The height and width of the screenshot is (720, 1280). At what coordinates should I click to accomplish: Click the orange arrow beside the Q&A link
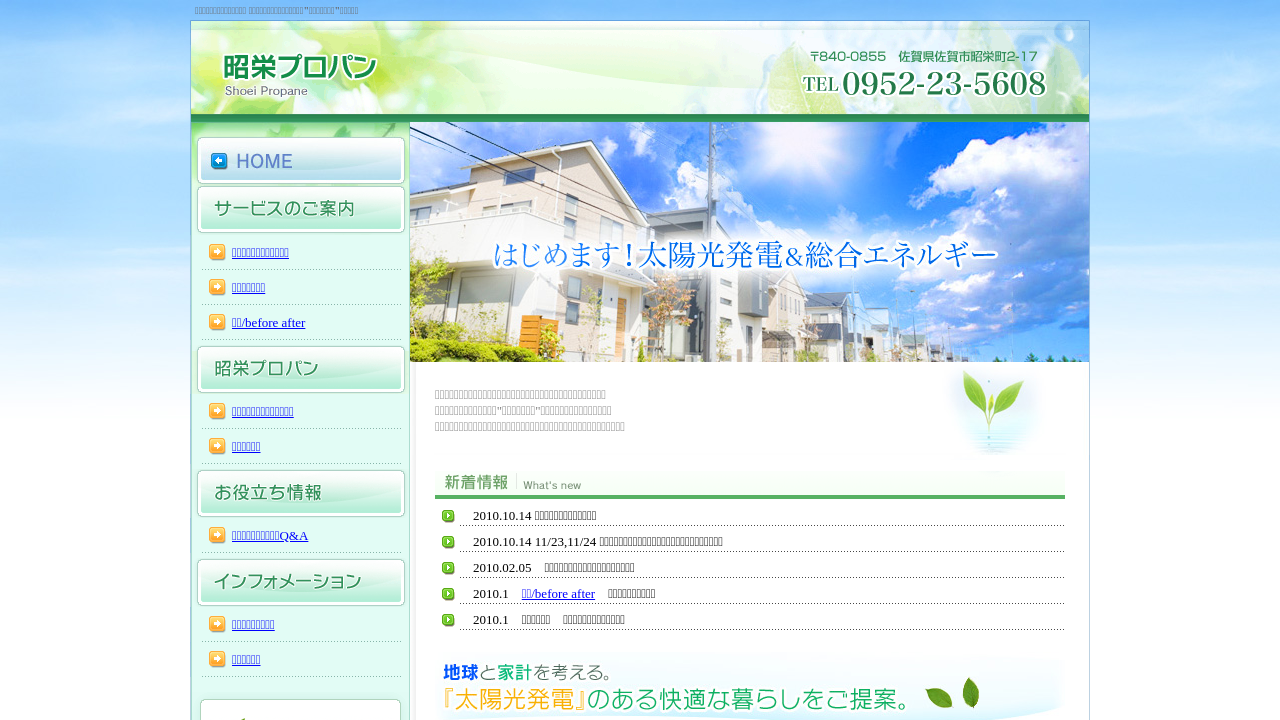tap(217, 535)
